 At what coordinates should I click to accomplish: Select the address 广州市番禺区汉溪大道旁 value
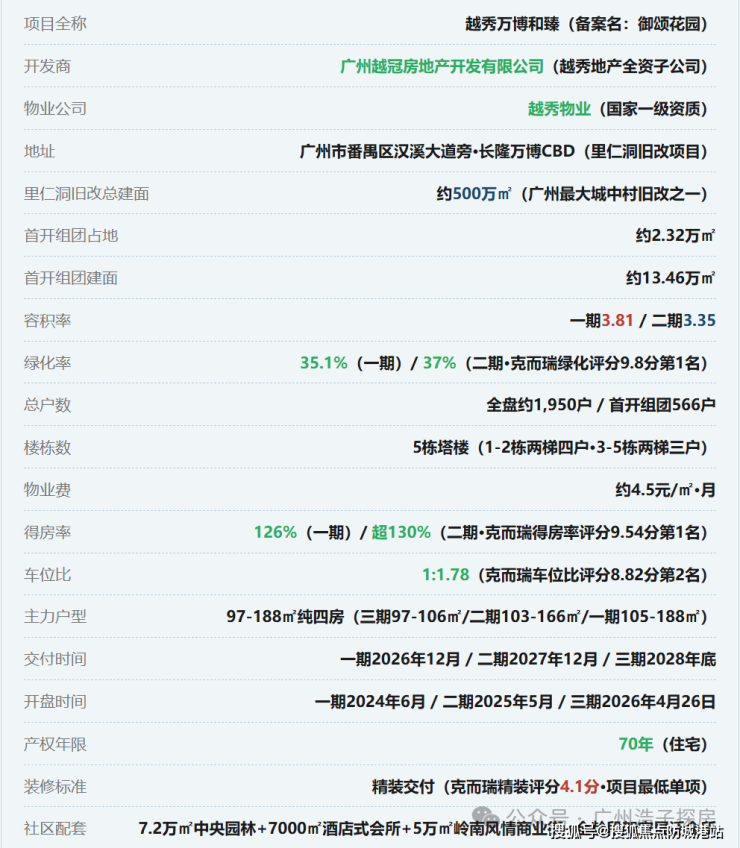385,151
